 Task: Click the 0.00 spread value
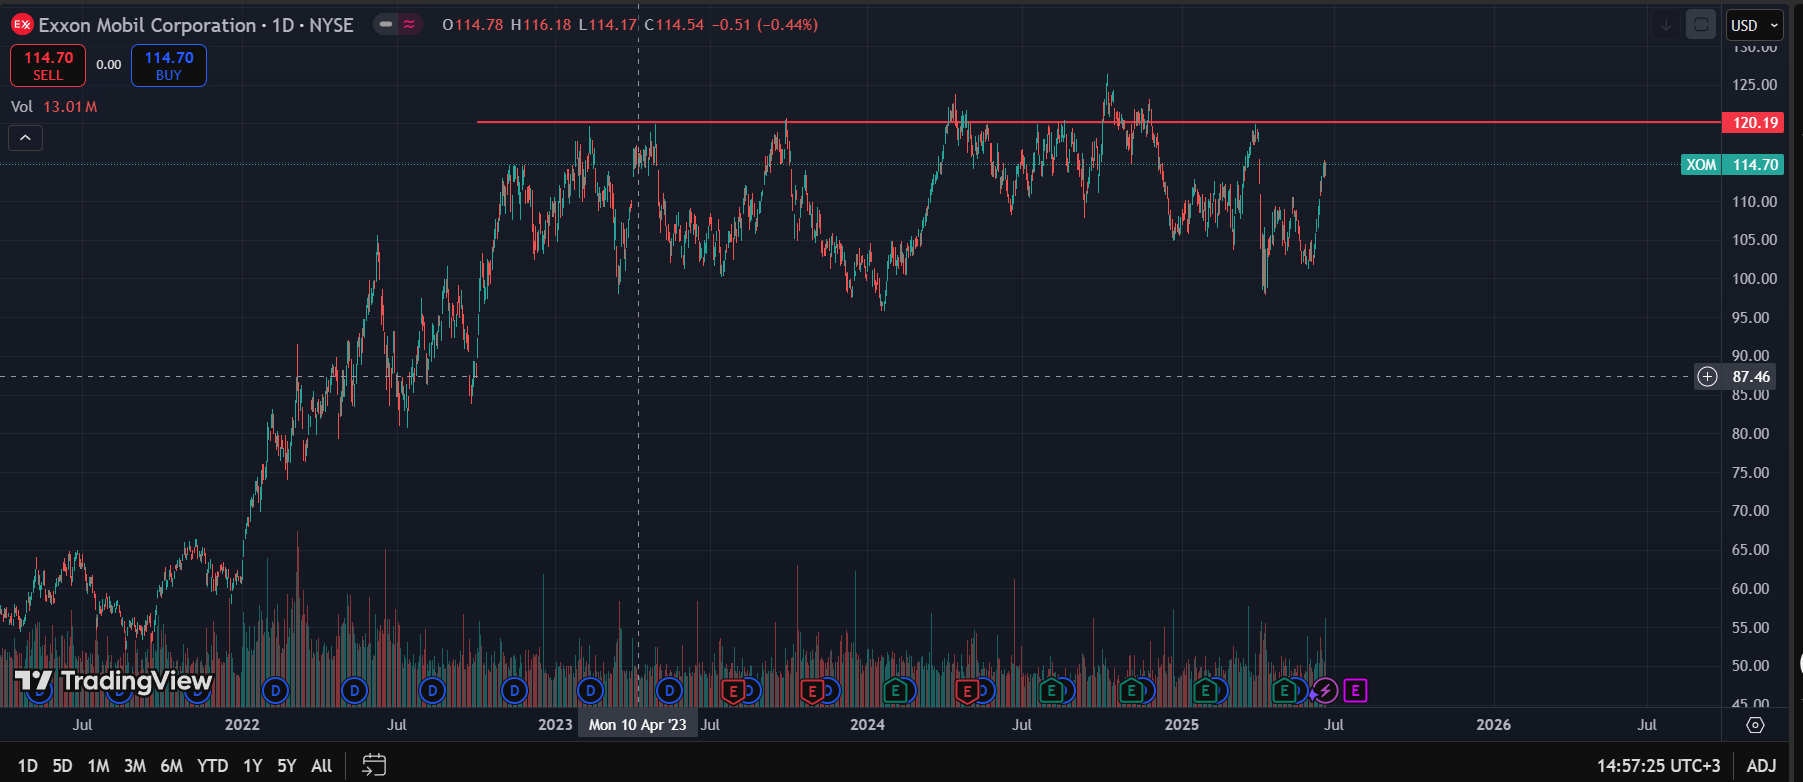[109, 65]
